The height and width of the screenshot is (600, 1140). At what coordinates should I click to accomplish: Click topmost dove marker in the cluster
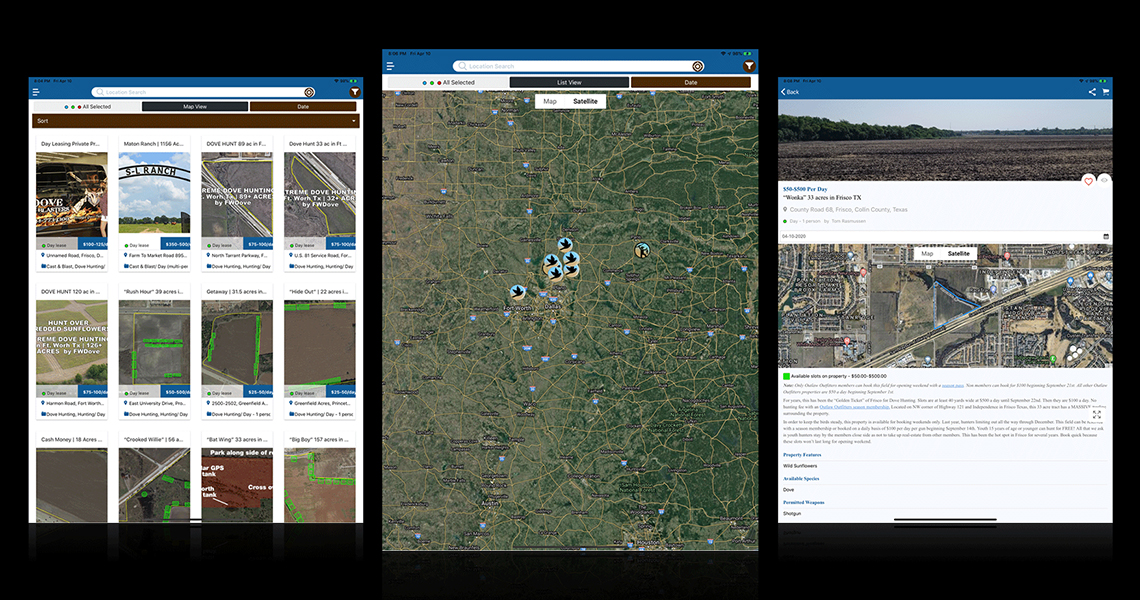(564, 244)
